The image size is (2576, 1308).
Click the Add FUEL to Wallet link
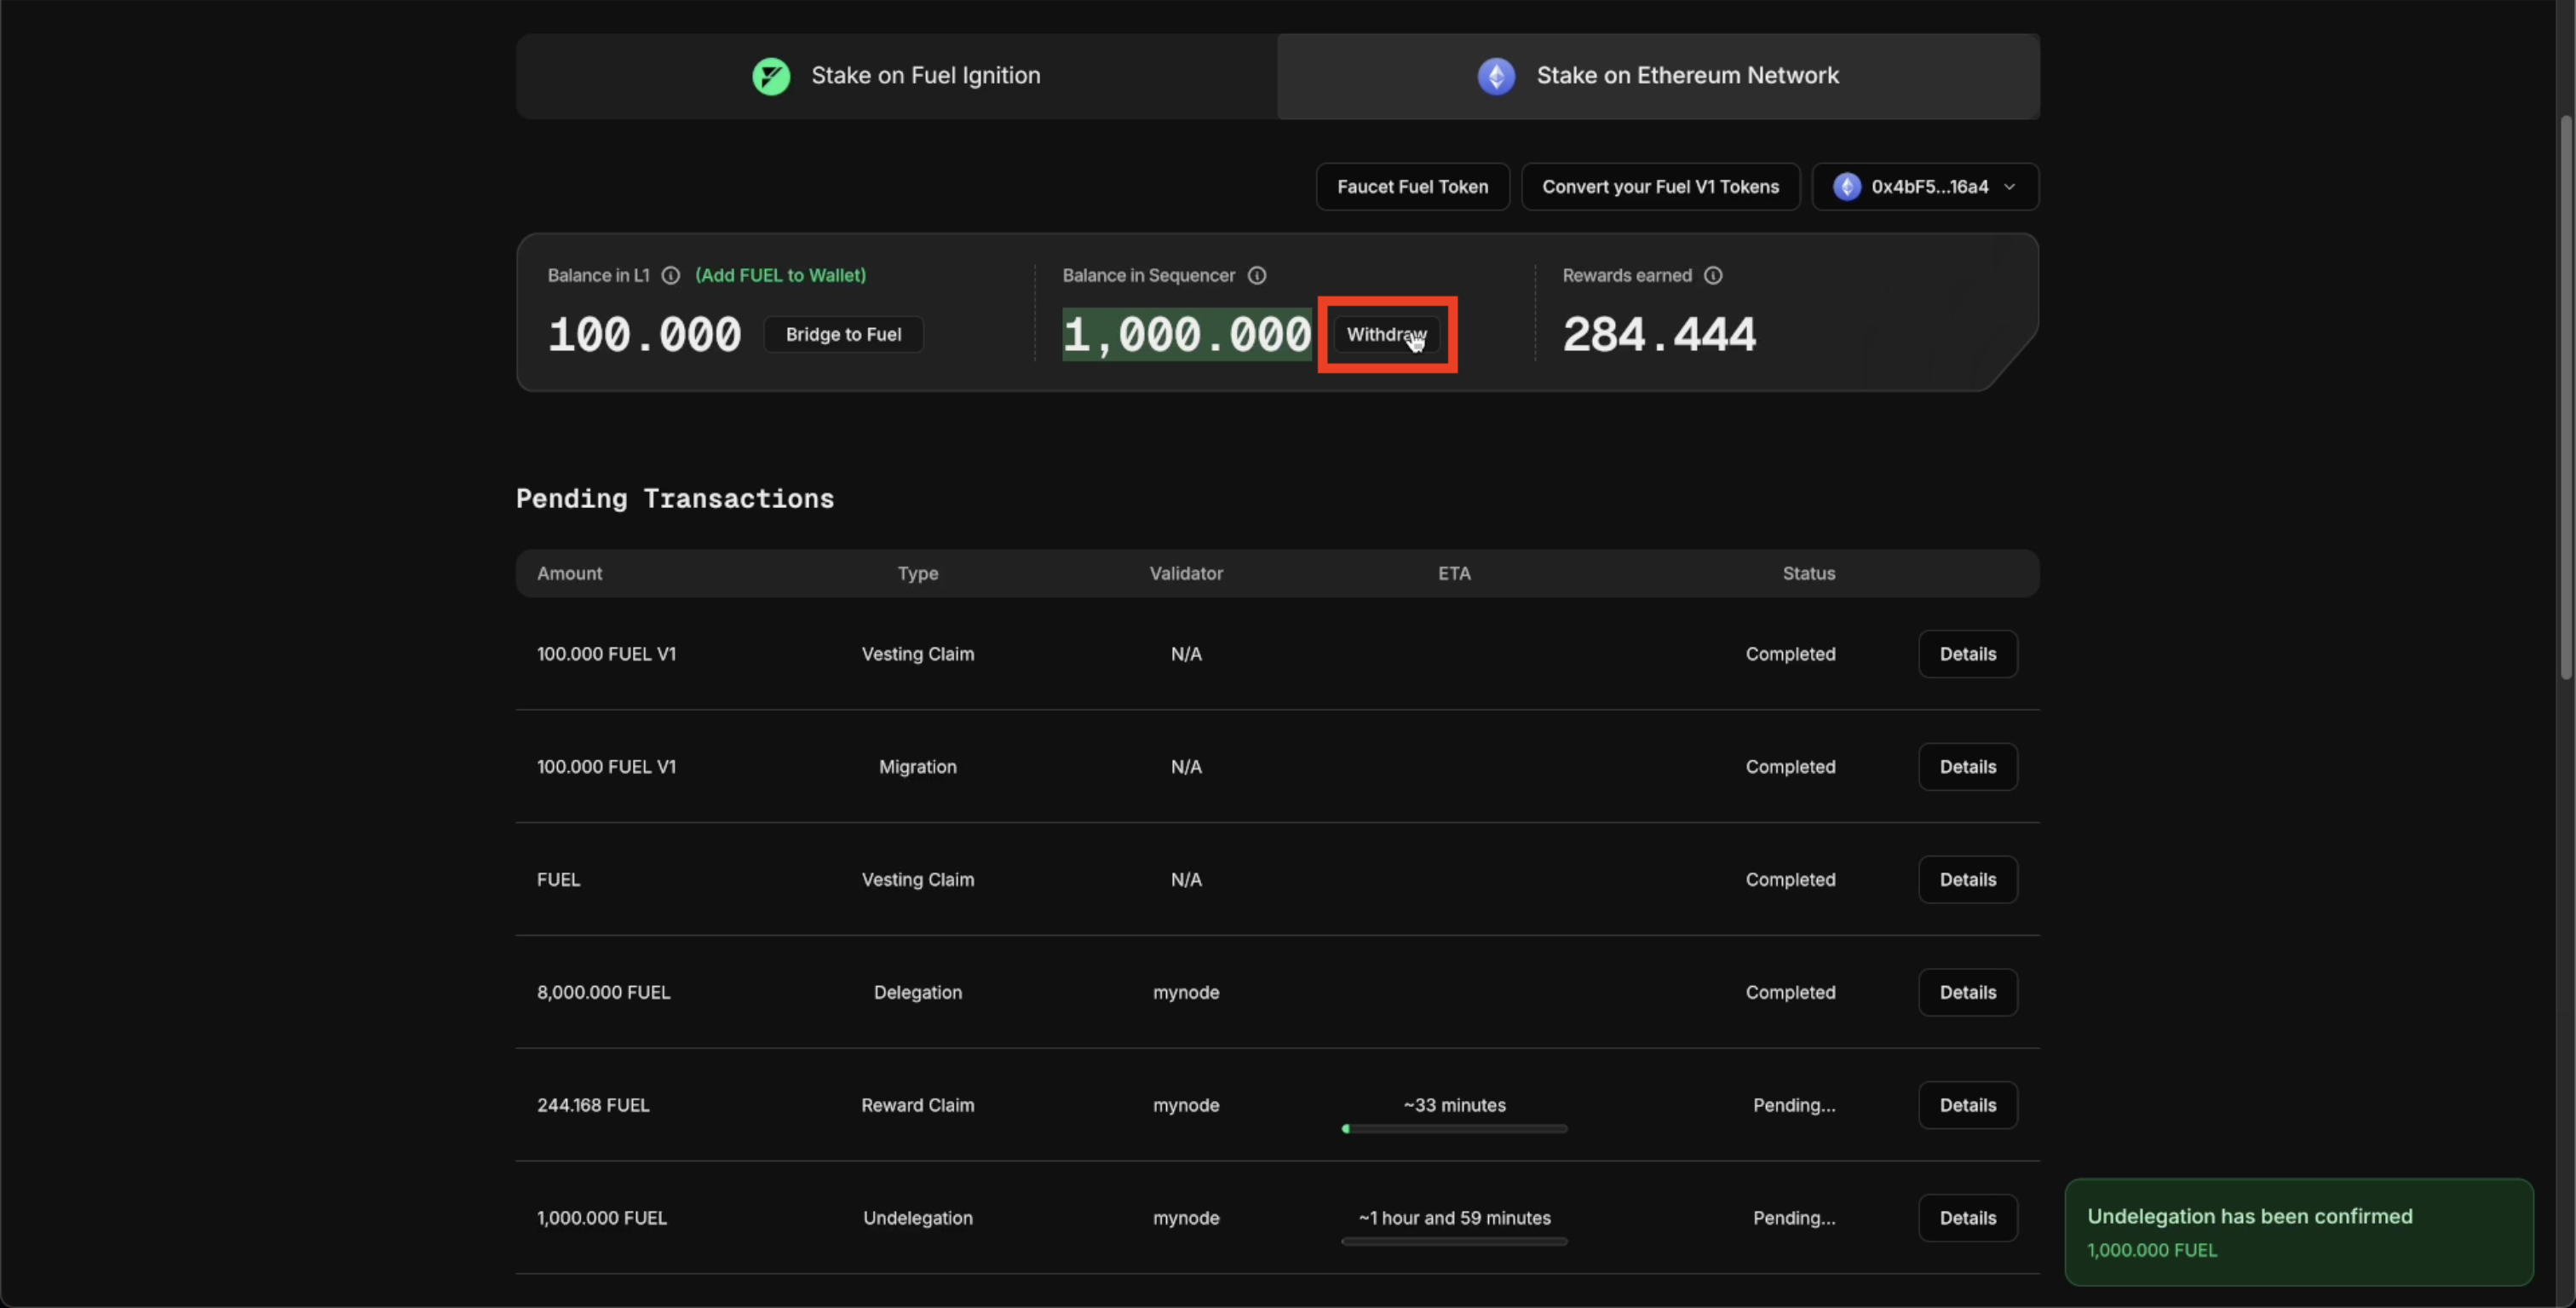(780, 275)
